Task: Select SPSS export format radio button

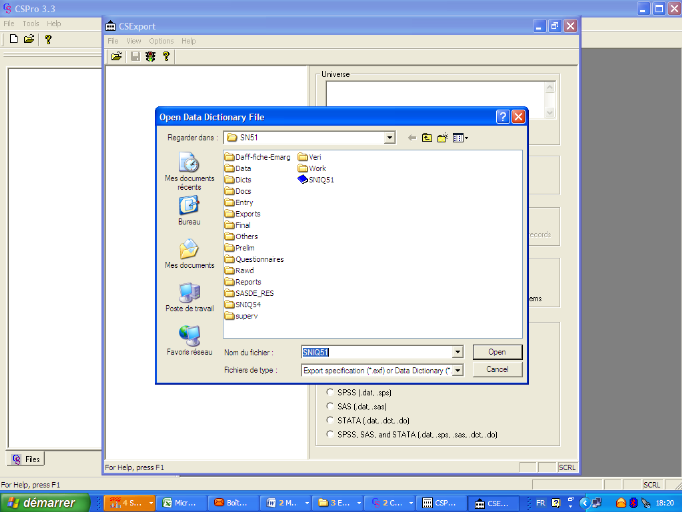Action: 331,393
